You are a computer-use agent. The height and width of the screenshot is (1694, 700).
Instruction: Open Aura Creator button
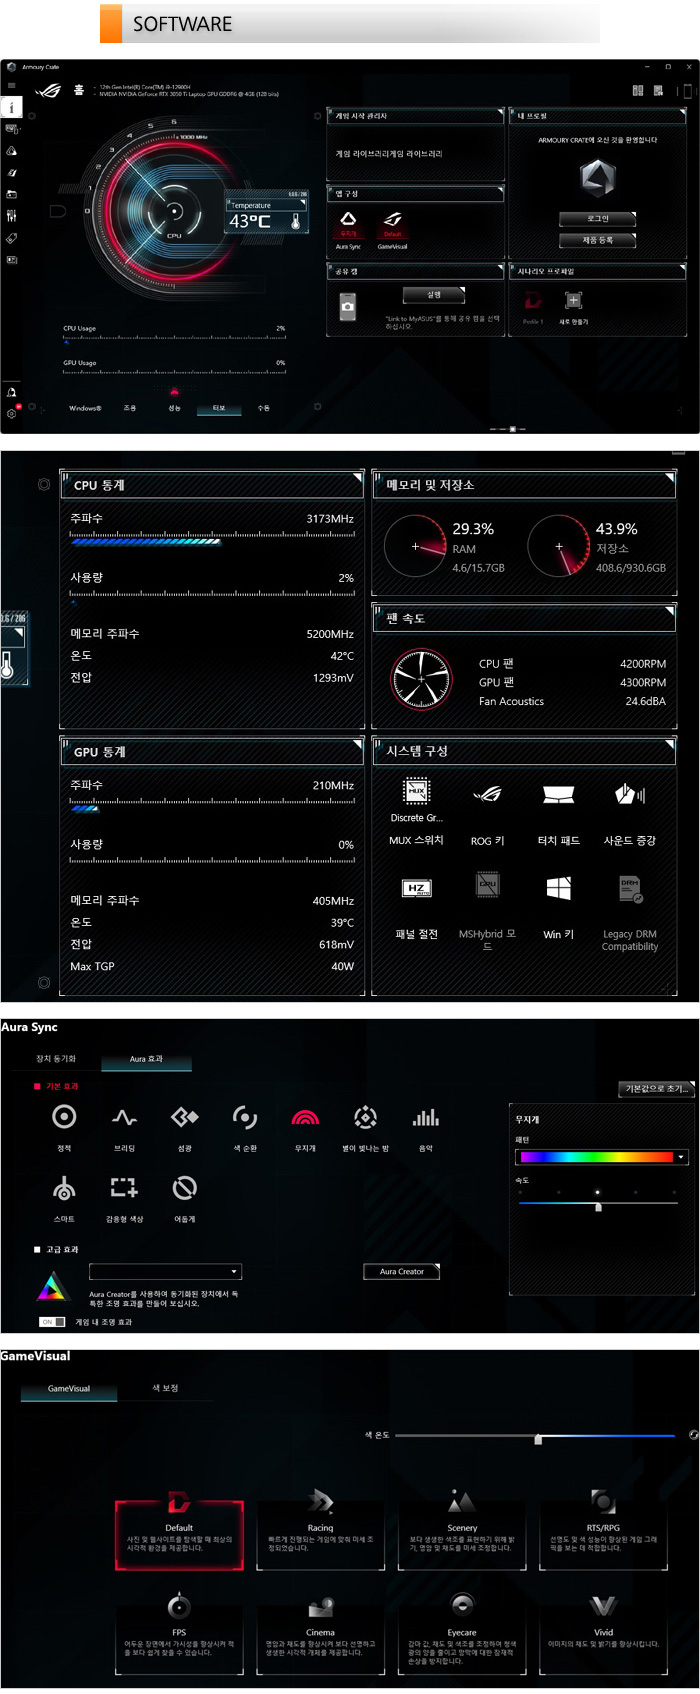pyautogui.click(x=402, y=1272)
